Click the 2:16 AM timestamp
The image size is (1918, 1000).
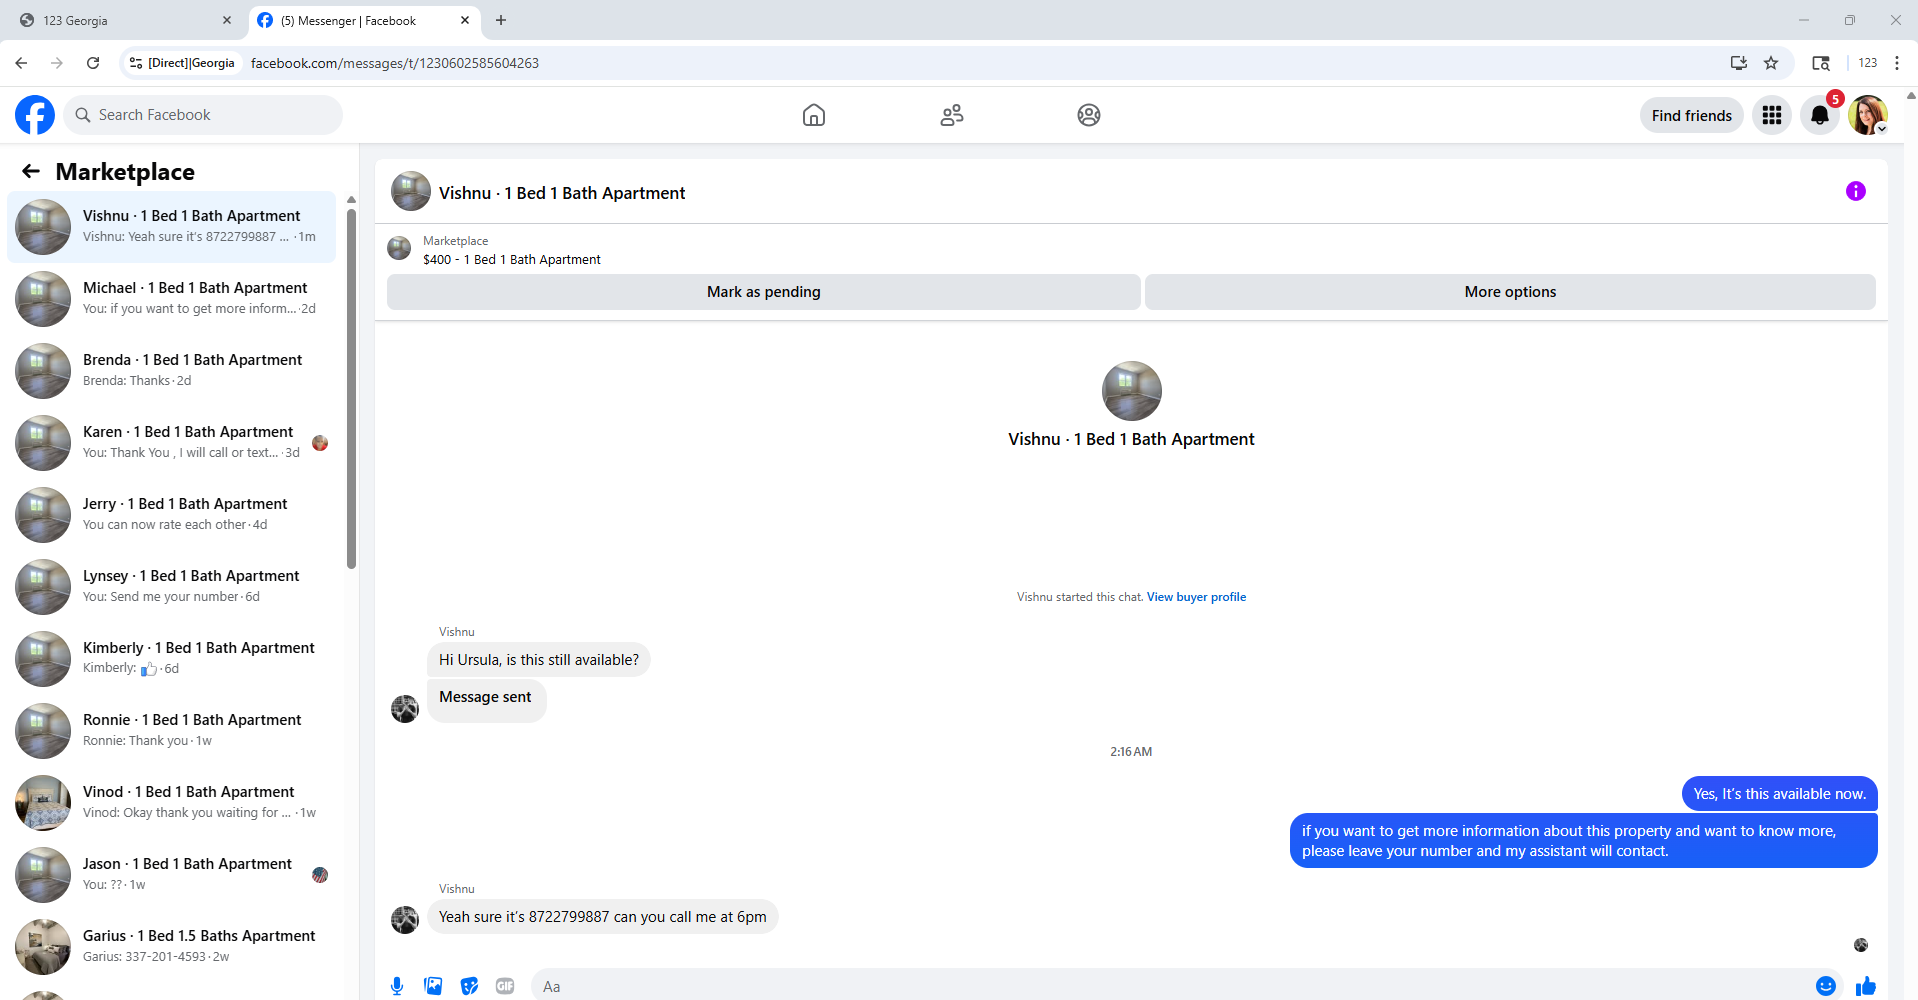[1131, 752]
